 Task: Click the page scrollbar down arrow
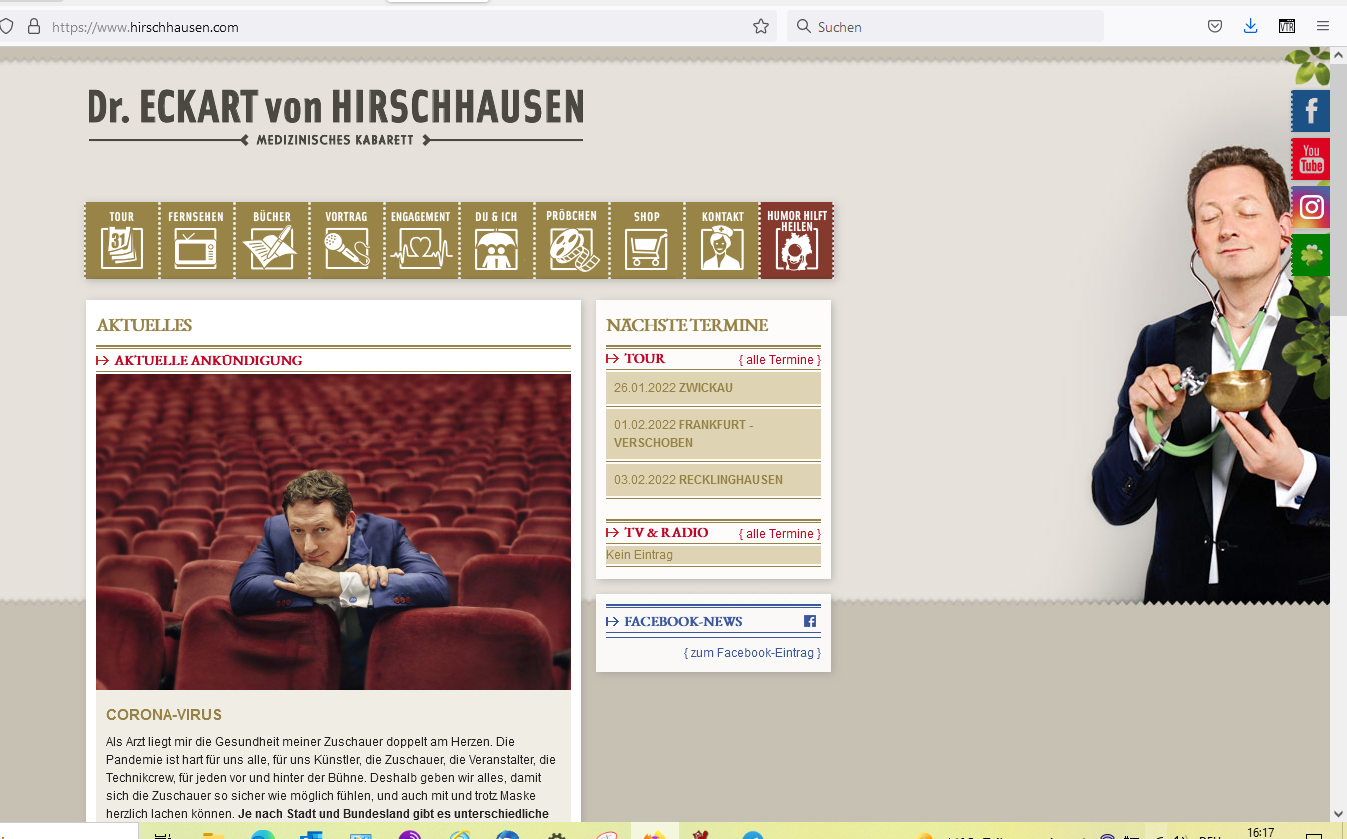coord(1338,814)
